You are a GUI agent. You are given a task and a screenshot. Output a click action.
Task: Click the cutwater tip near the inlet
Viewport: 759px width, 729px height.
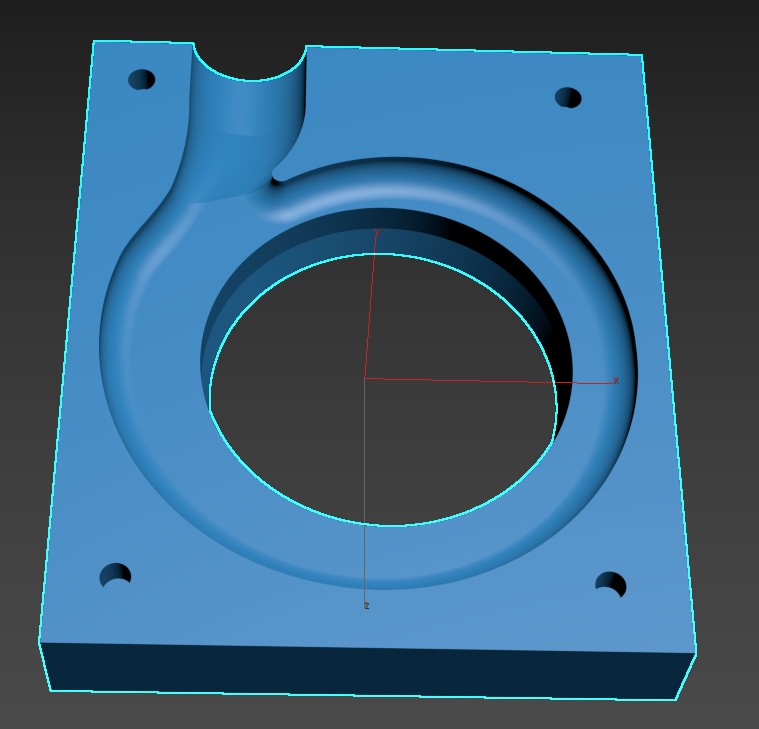(277, 178)
